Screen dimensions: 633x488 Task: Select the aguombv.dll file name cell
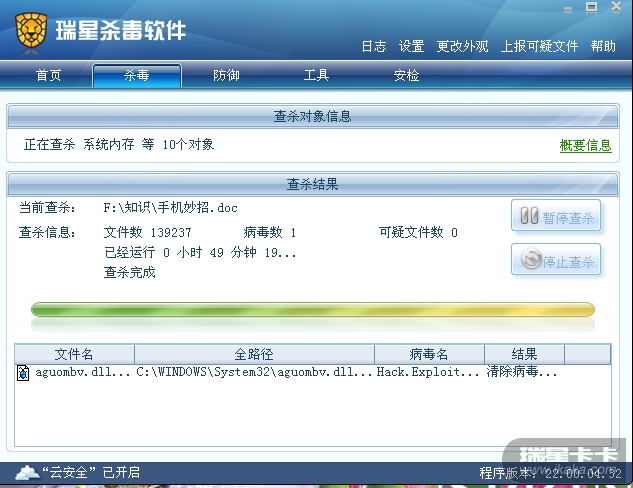82,372
